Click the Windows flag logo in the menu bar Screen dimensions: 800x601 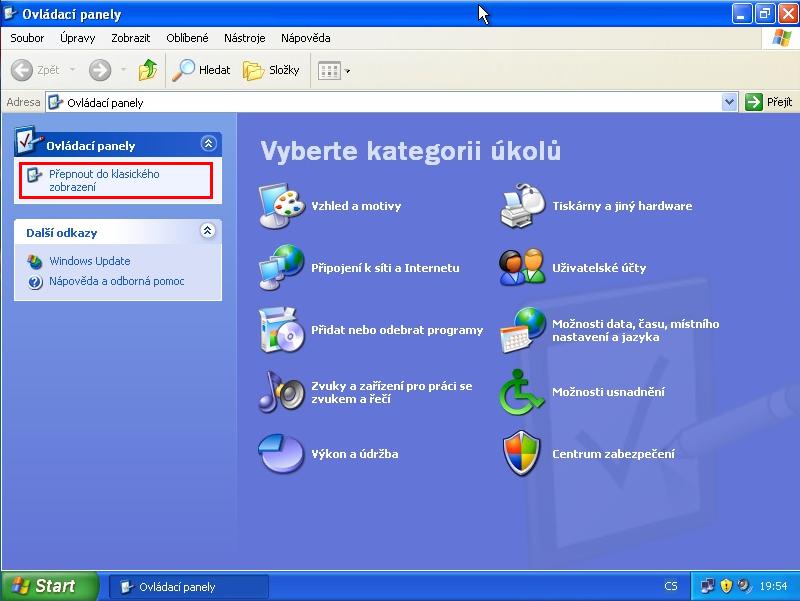(x=781, y=38)
